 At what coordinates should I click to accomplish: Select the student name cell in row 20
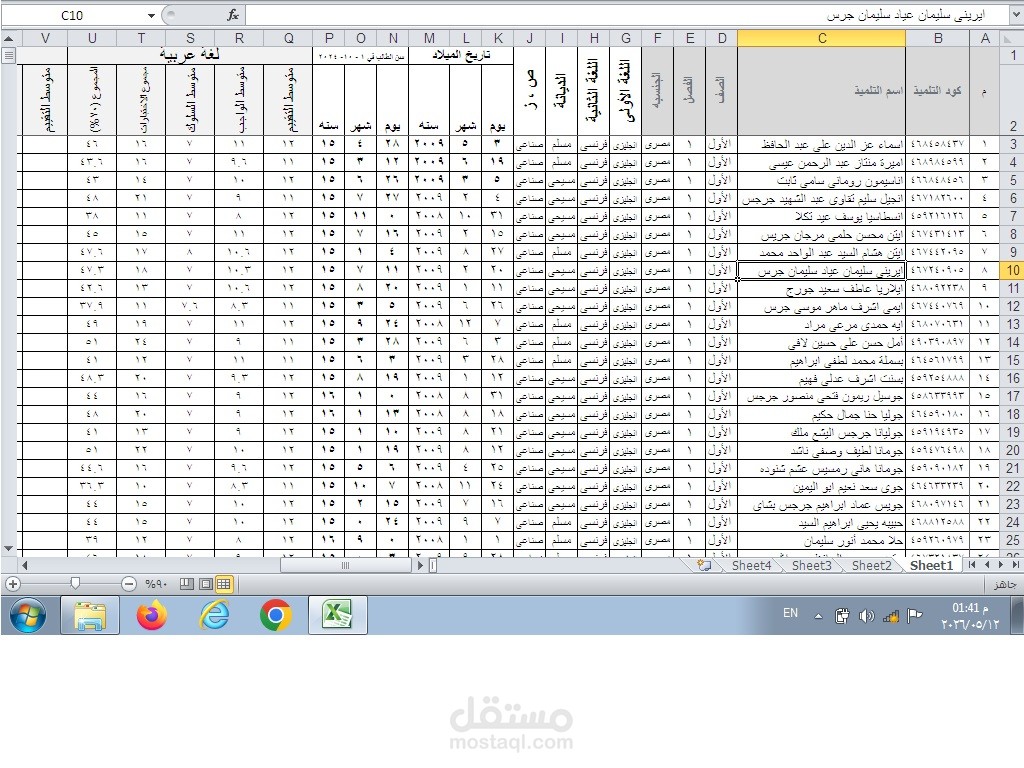click(x=822, y=450)
